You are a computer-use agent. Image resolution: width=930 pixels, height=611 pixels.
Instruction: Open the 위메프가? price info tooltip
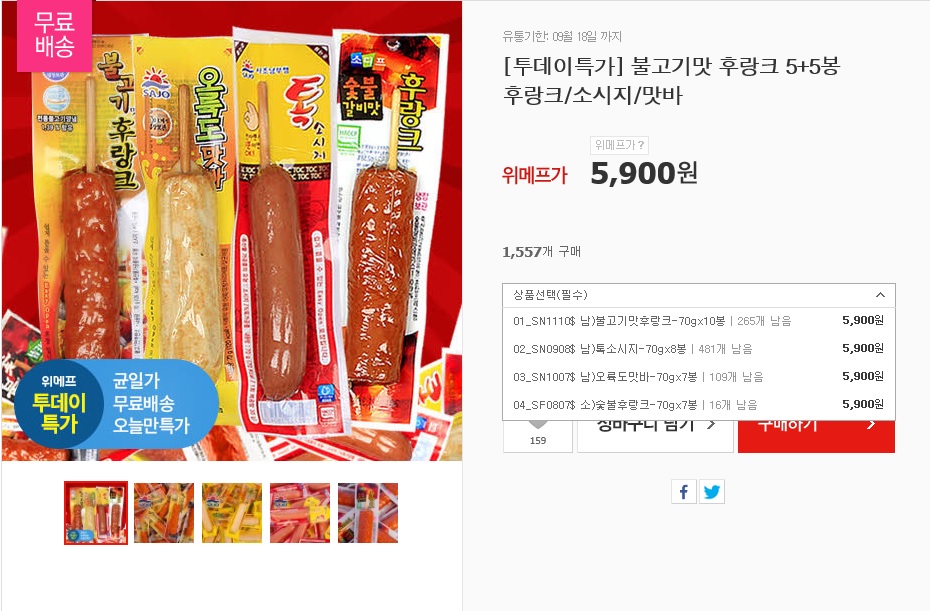pos(619,145)
